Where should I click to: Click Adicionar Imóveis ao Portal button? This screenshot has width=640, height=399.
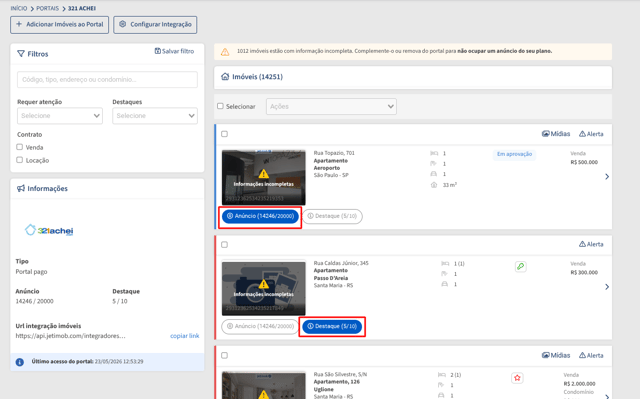tap(60, 24)
